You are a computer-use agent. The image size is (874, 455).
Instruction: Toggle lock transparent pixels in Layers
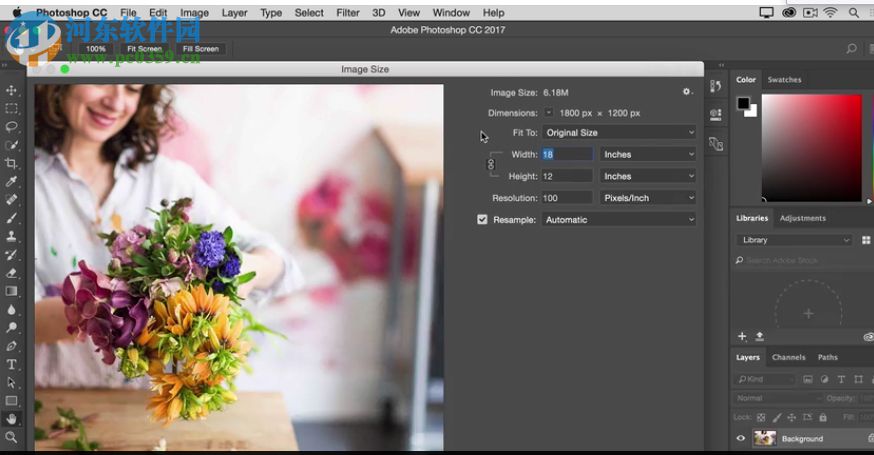(x=761, y=417)
